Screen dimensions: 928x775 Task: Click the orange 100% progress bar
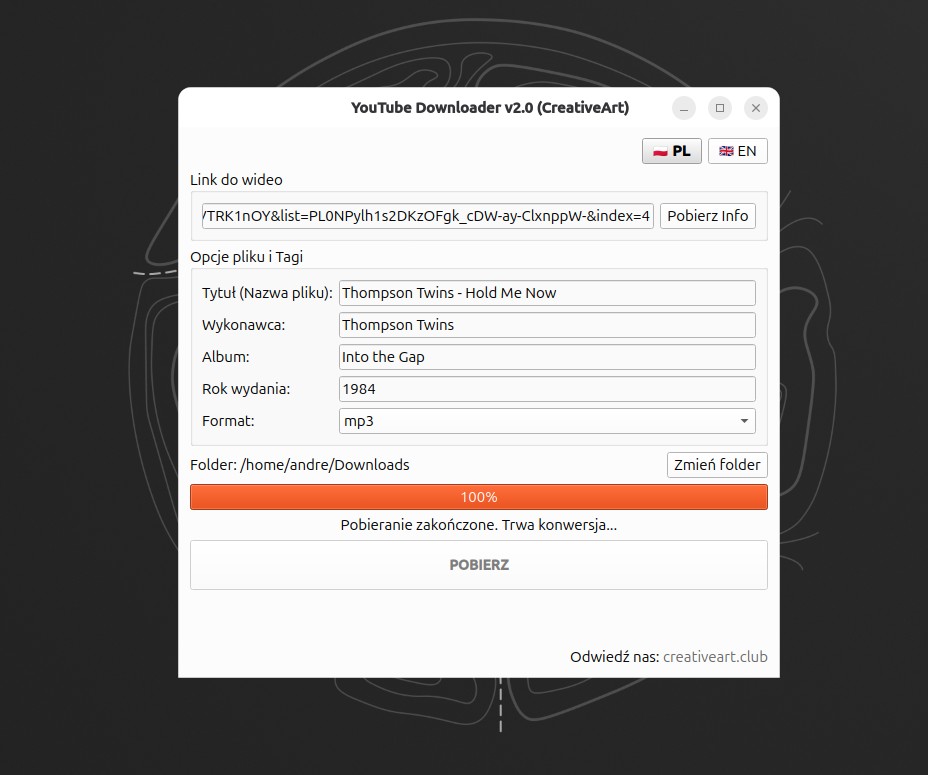coord(478,497)
